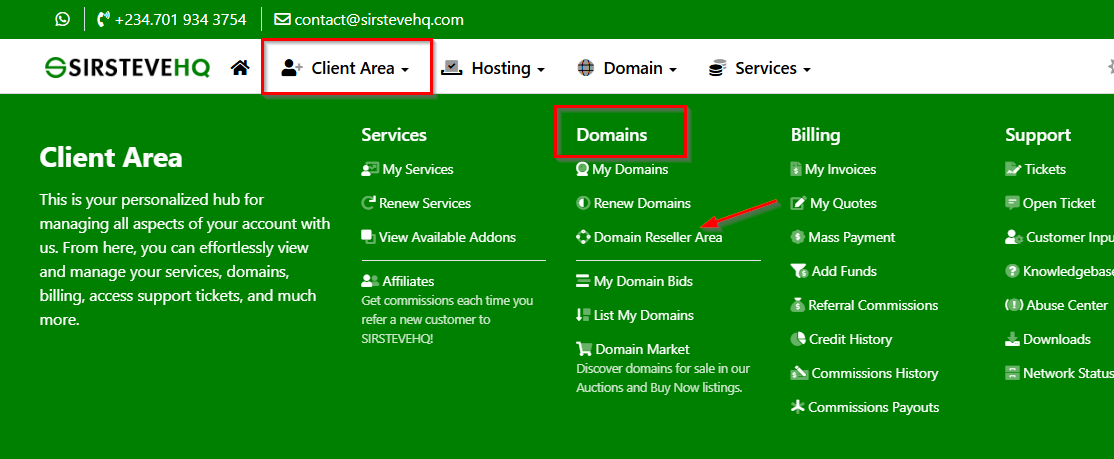
Task: View My Invoices link
Action: [840, 170]
